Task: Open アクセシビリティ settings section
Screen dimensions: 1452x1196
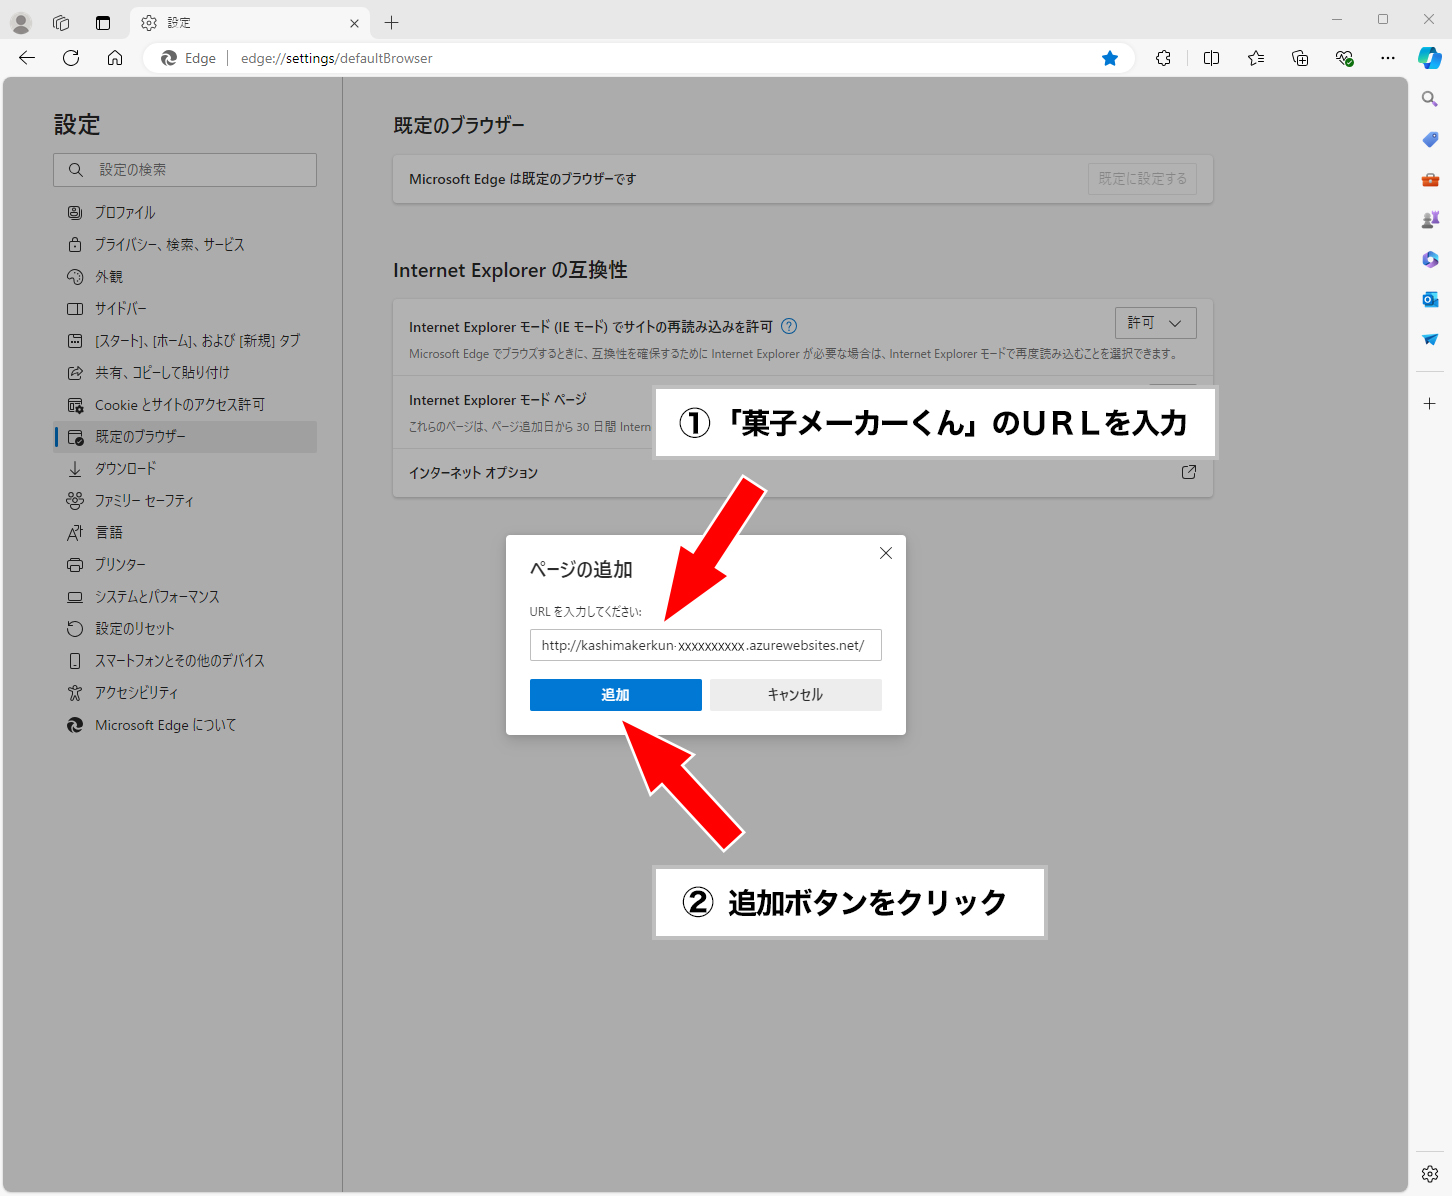Action: point(185,692)
